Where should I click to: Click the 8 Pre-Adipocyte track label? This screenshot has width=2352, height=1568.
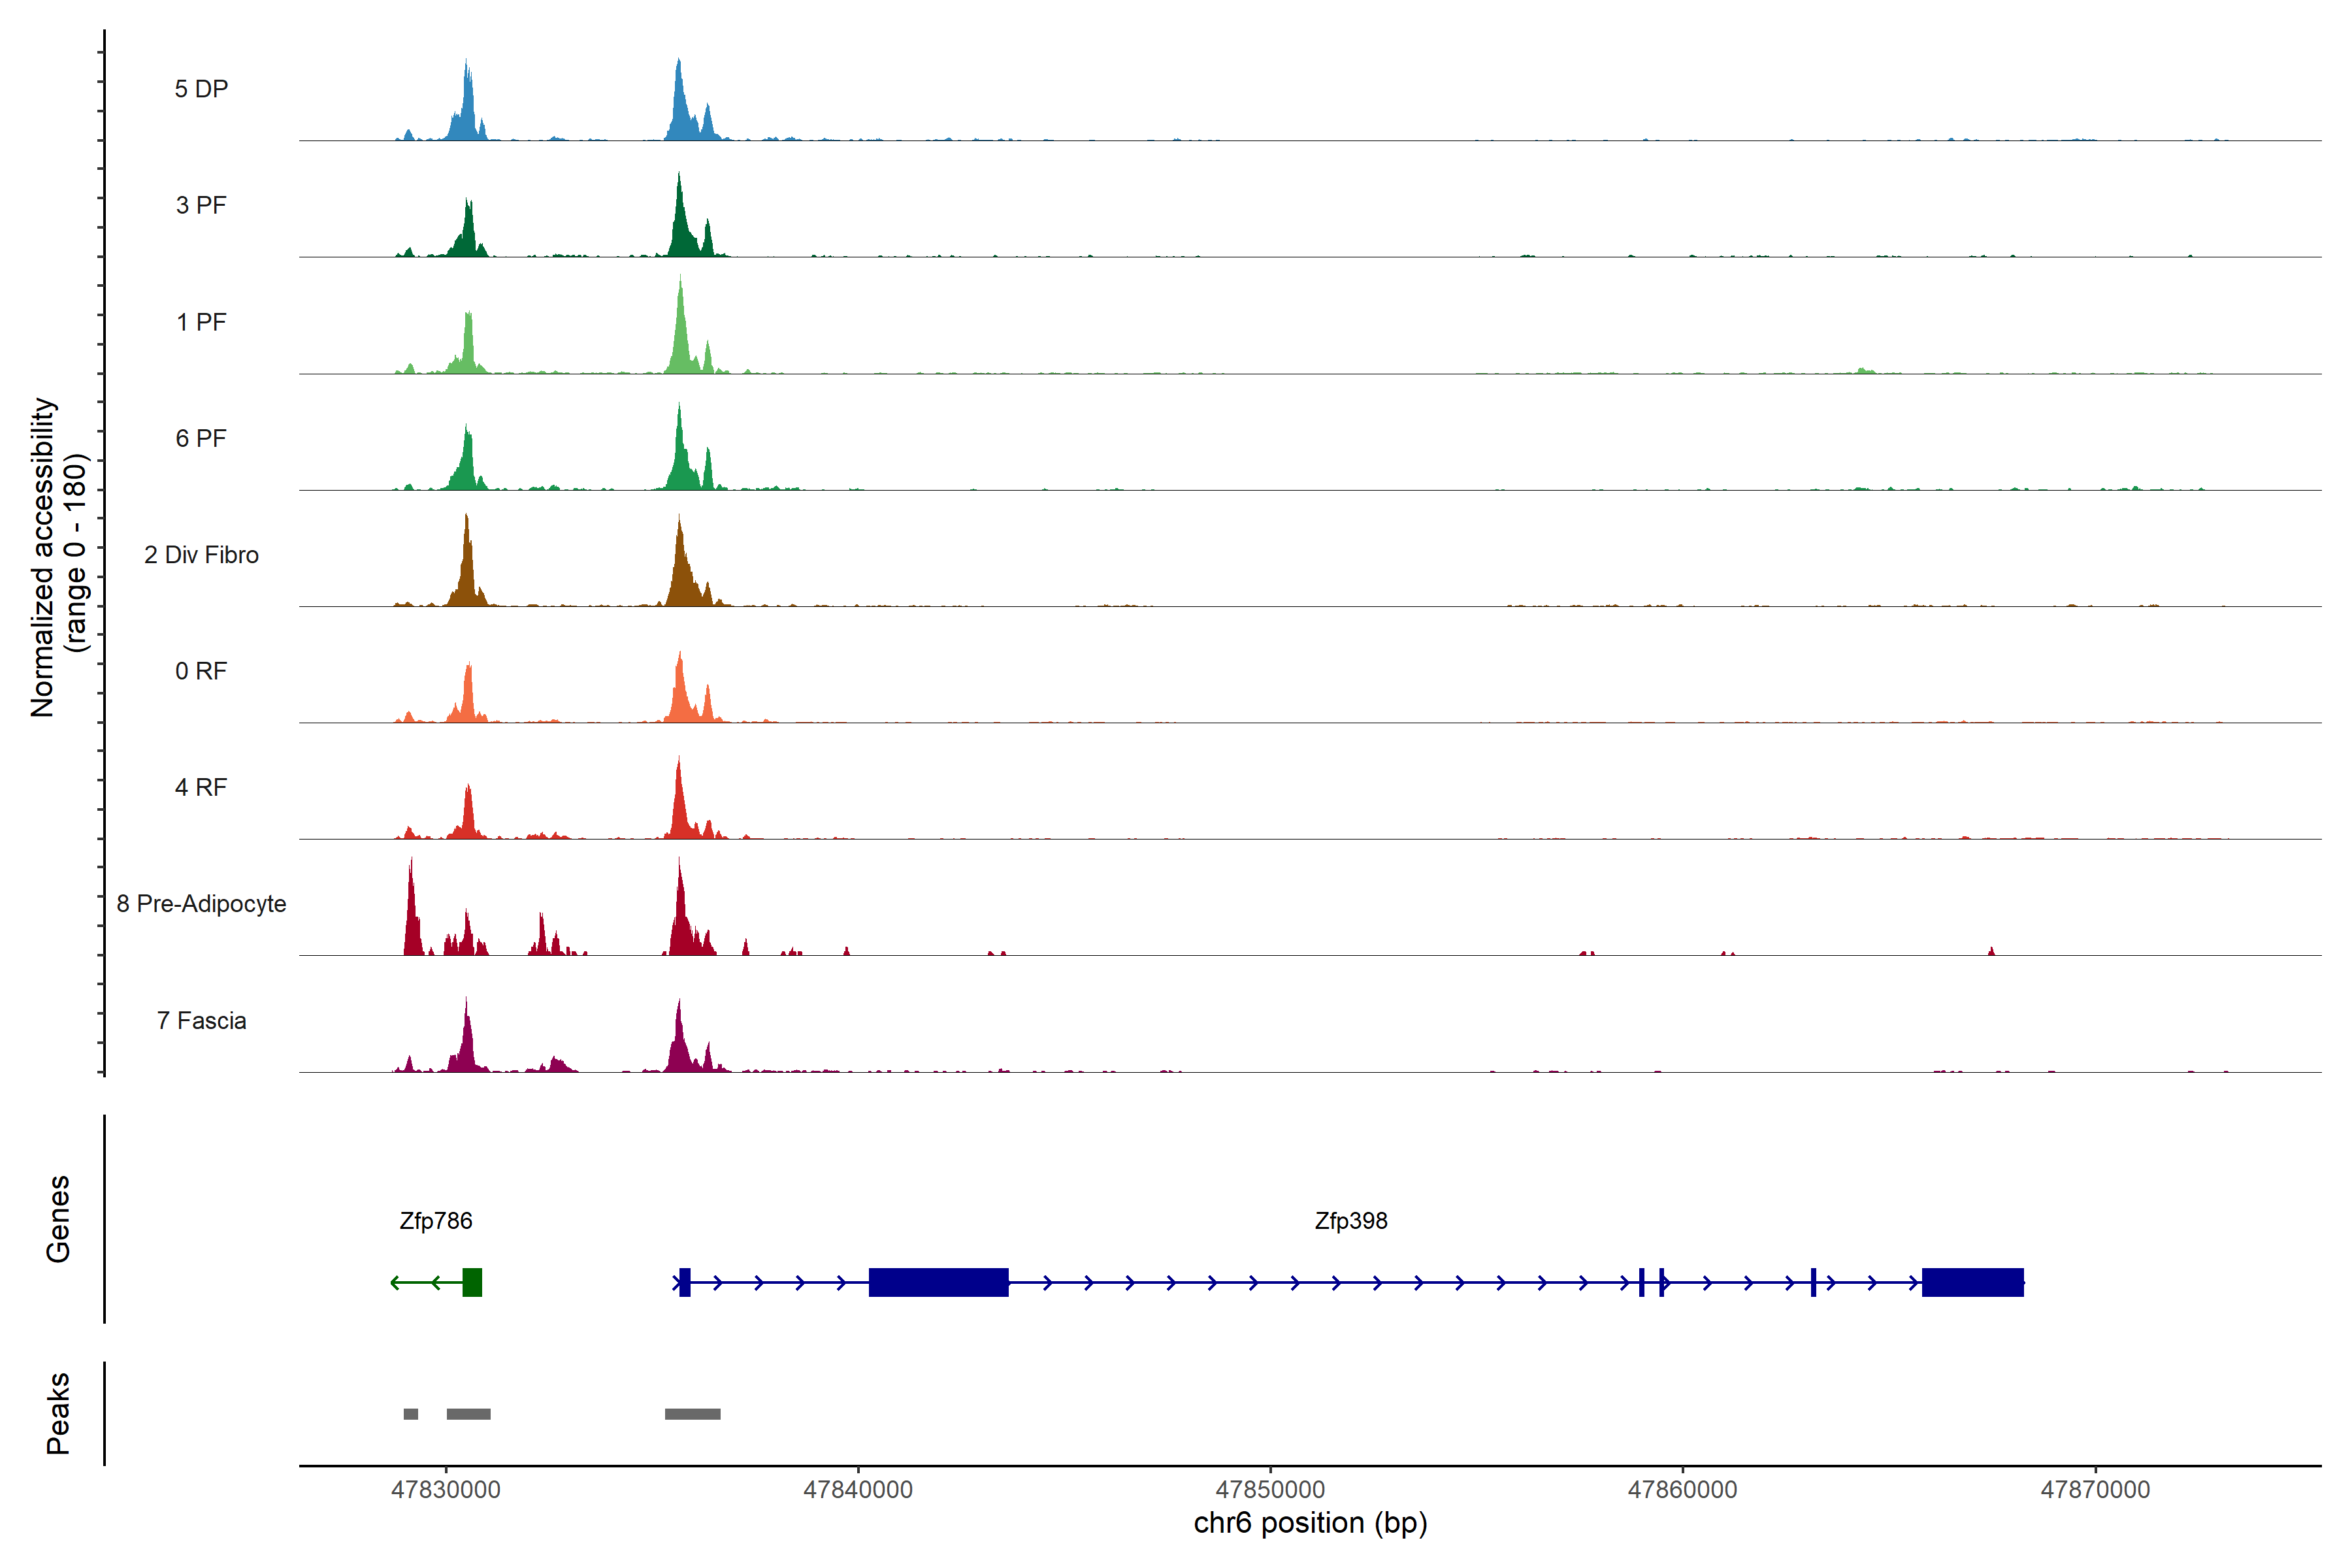(201, 904)
